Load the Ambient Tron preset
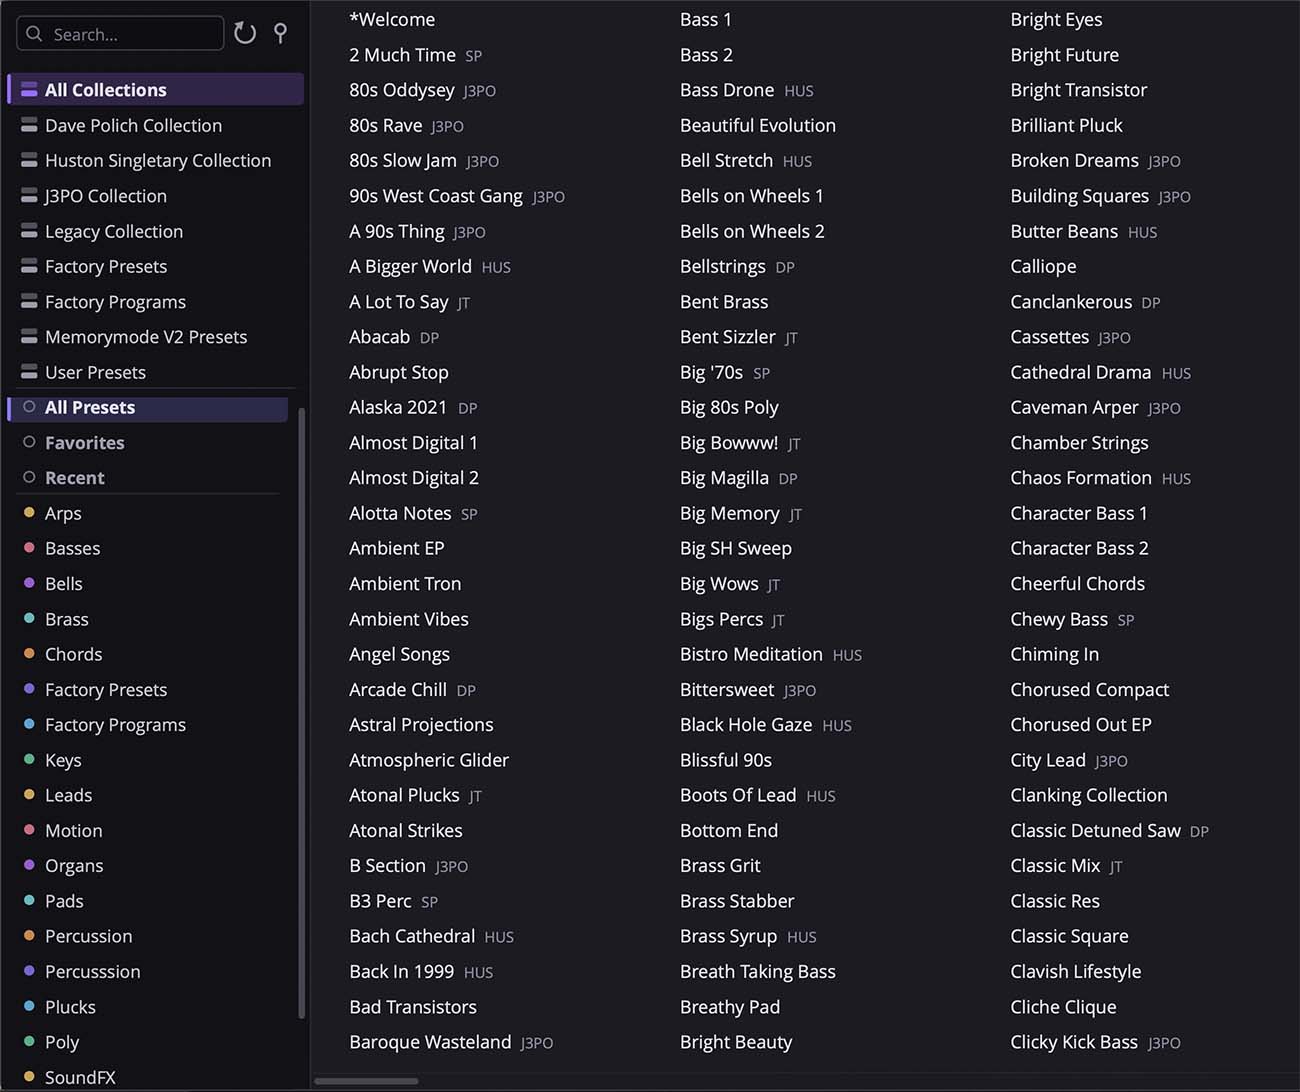 tap(405, 583)
